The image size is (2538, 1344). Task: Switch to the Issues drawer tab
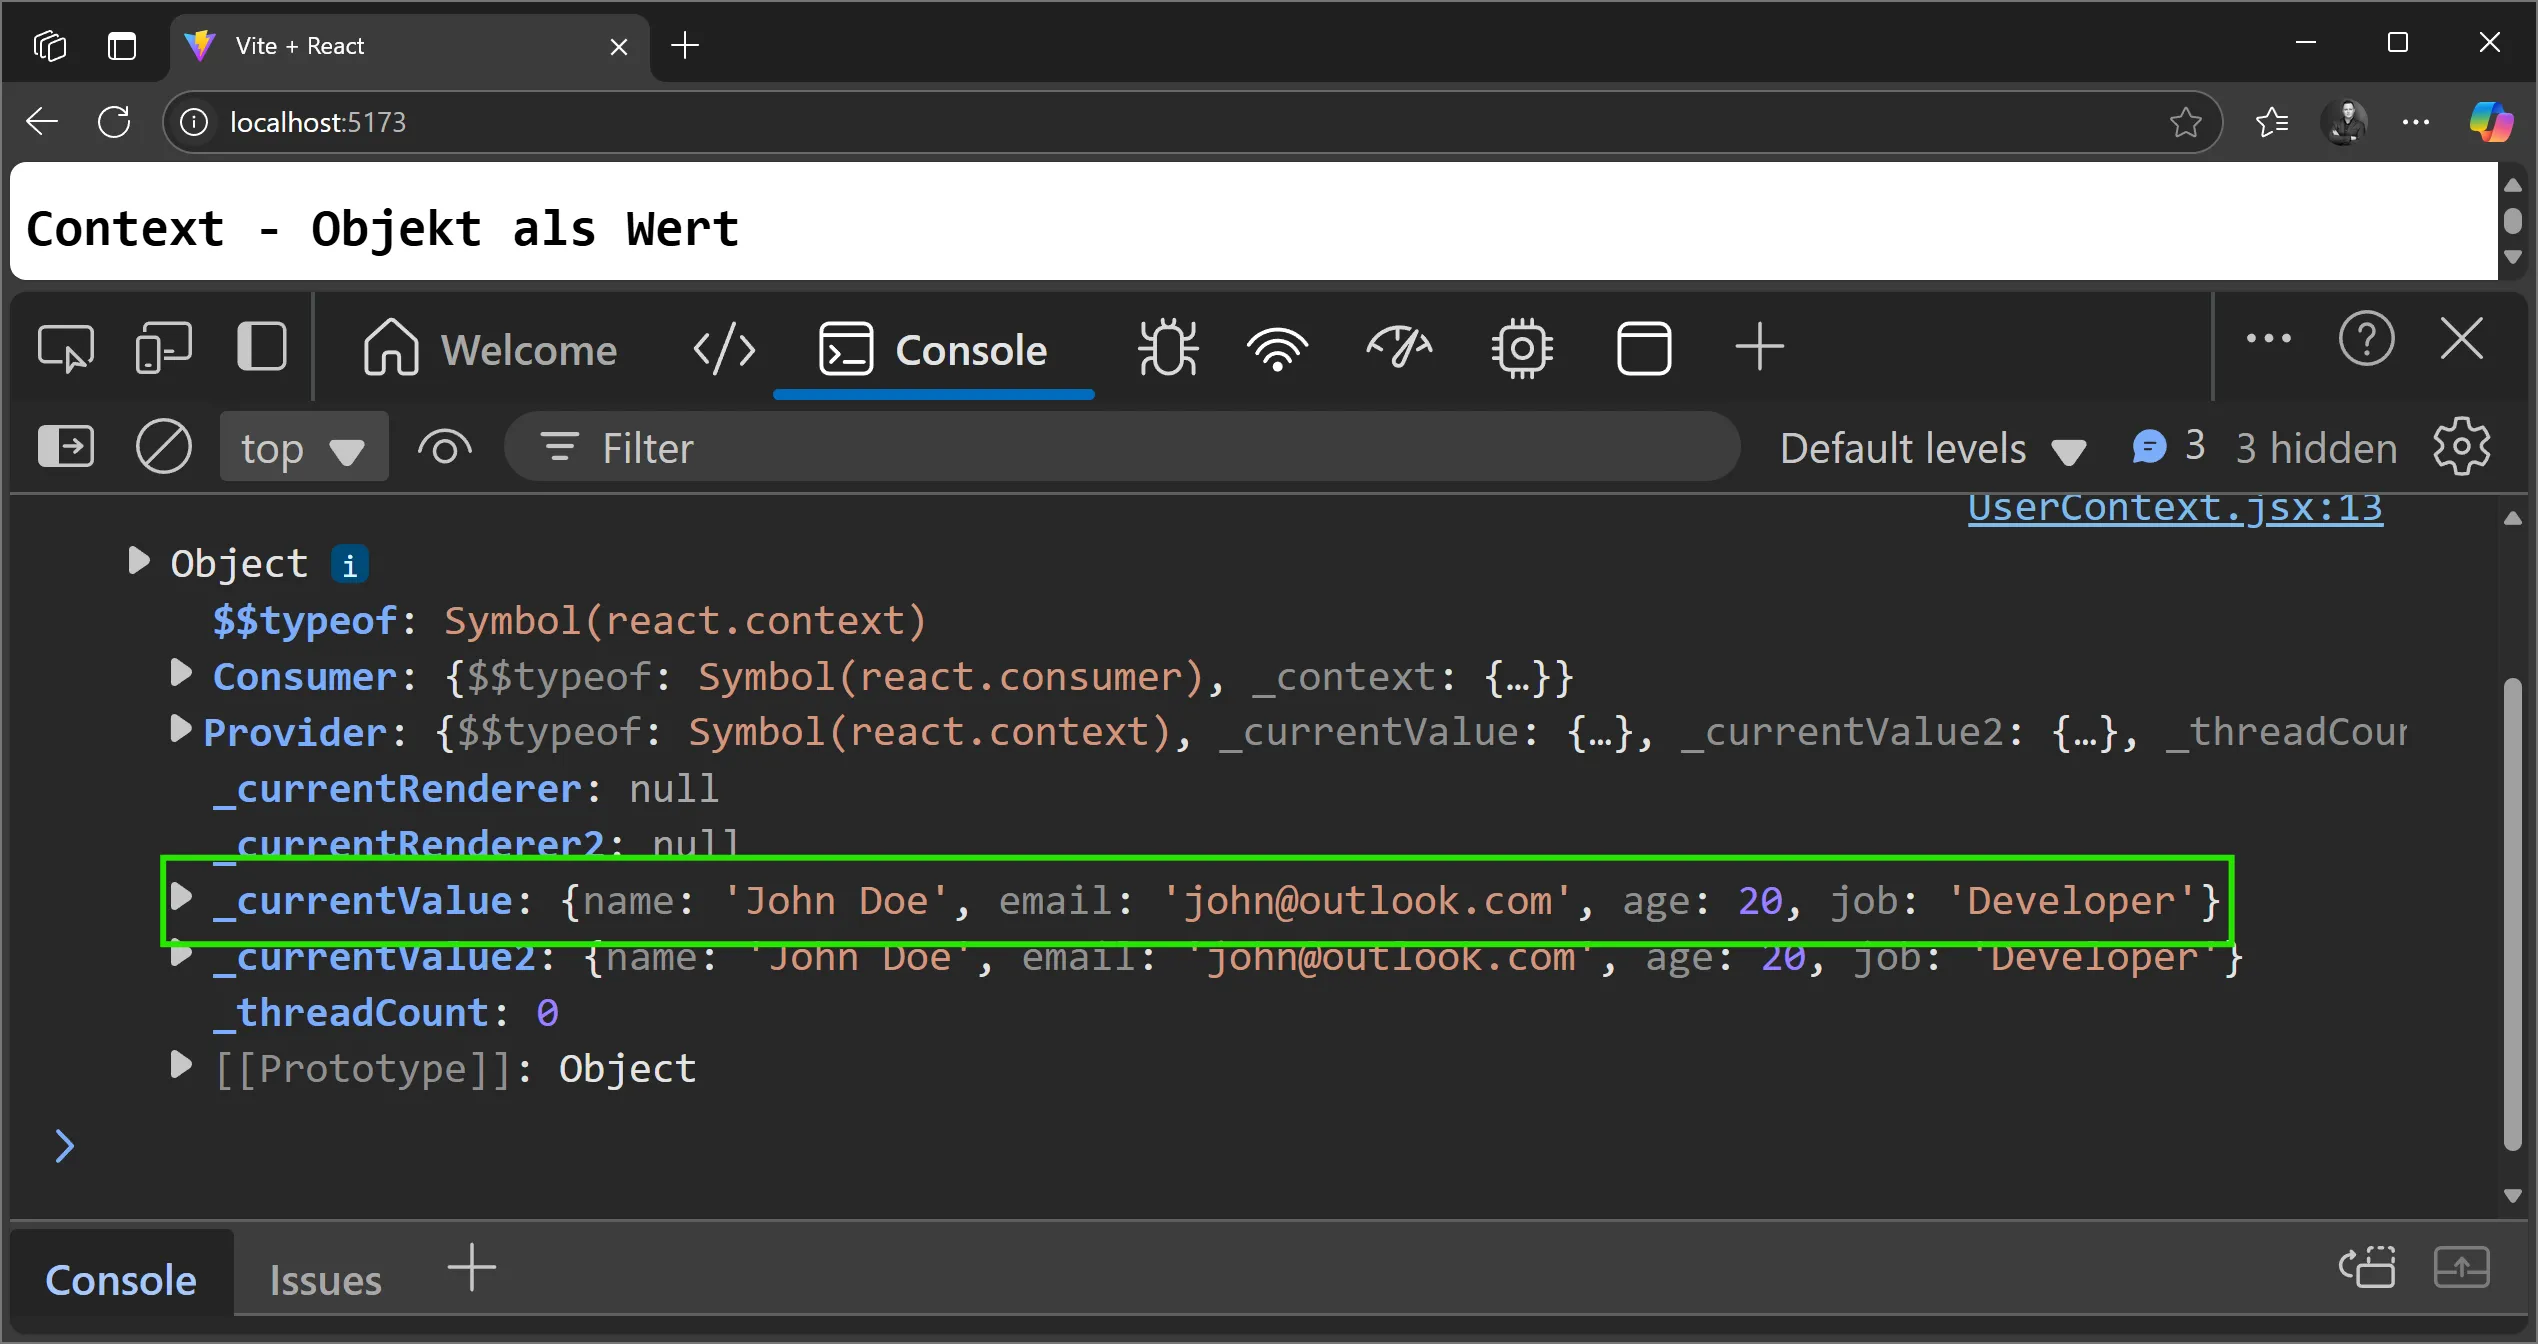pos(326,1279)
